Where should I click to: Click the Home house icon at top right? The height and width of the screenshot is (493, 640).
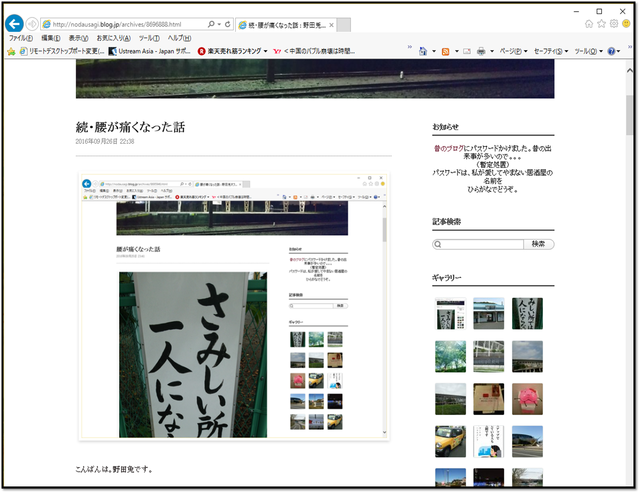pyautogui.click(x=589, y=24)
